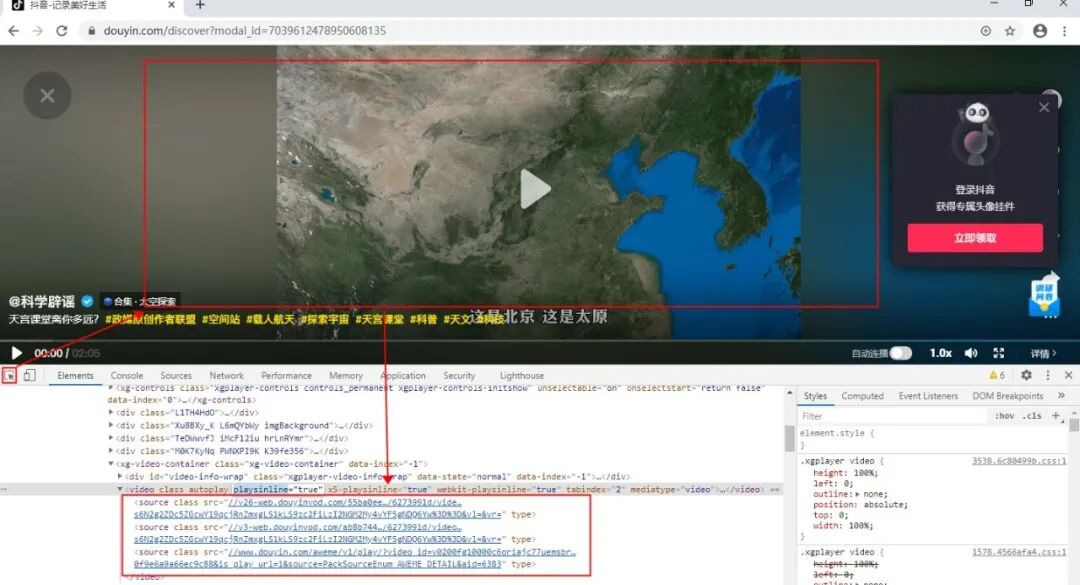Open the blue survey envelope icon
Image resolution: width=1080 pixels, height=585 pixels.
point(1044,296)
